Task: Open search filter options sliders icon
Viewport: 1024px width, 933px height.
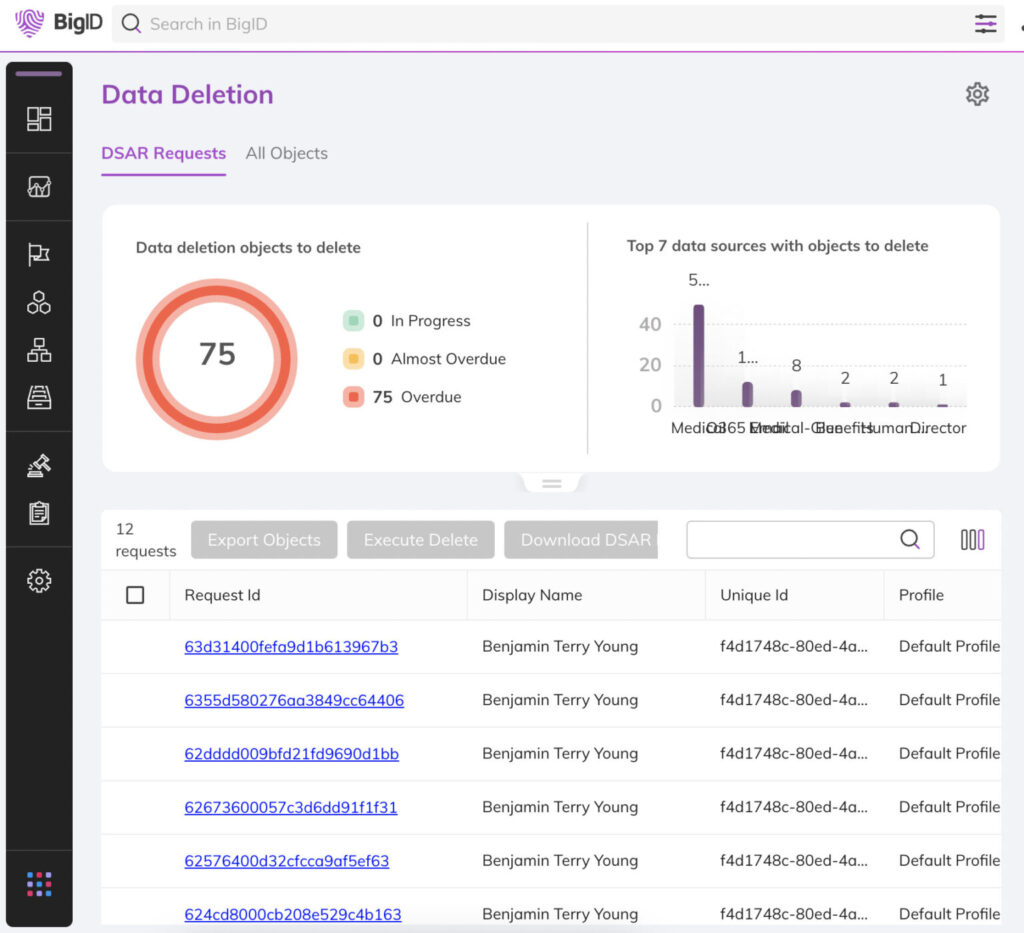Action: click(x=986, y=24)
